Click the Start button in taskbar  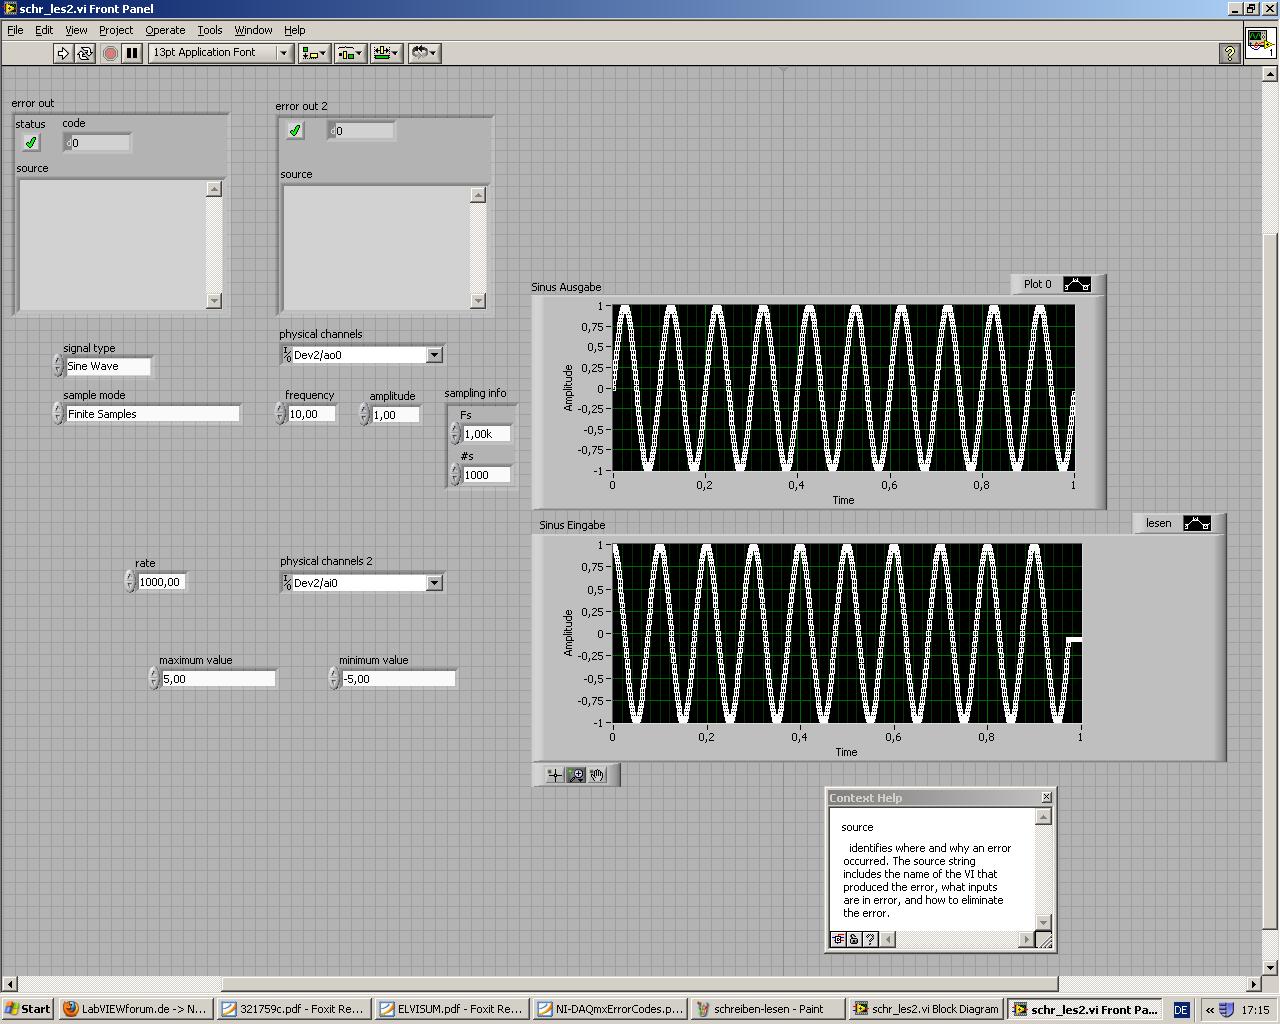28,1009
